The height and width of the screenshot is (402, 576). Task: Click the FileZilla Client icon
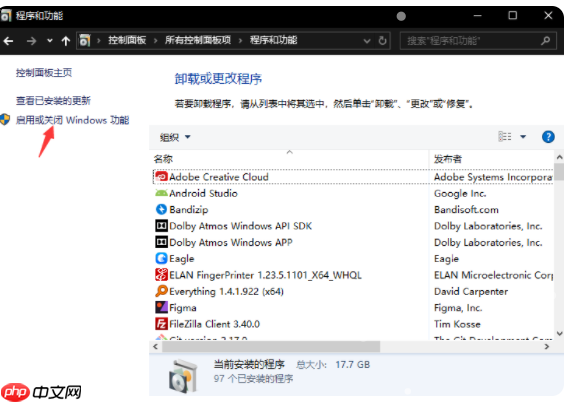click(161, 324)
